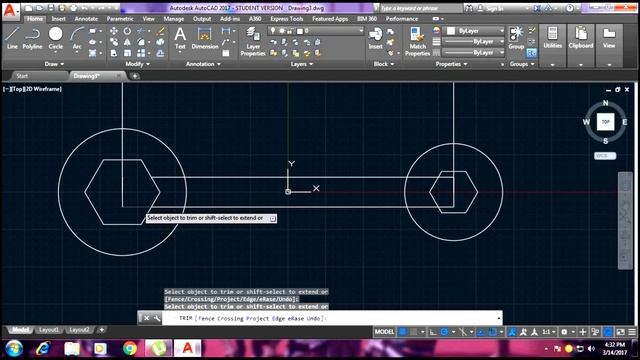Viewport: 640px width, 360px height.
Task: Expand the Modify panel
Action: pyautogui.click(x=138, y=64)
